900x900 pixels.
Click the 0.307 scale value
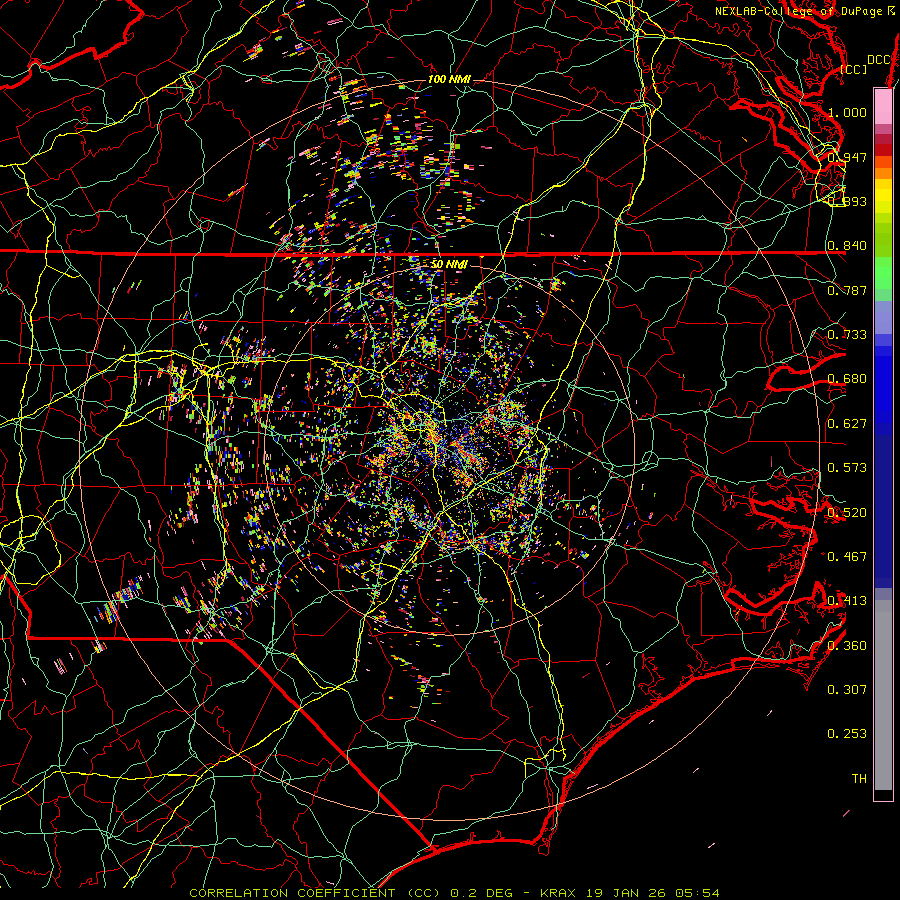[847, 690]
